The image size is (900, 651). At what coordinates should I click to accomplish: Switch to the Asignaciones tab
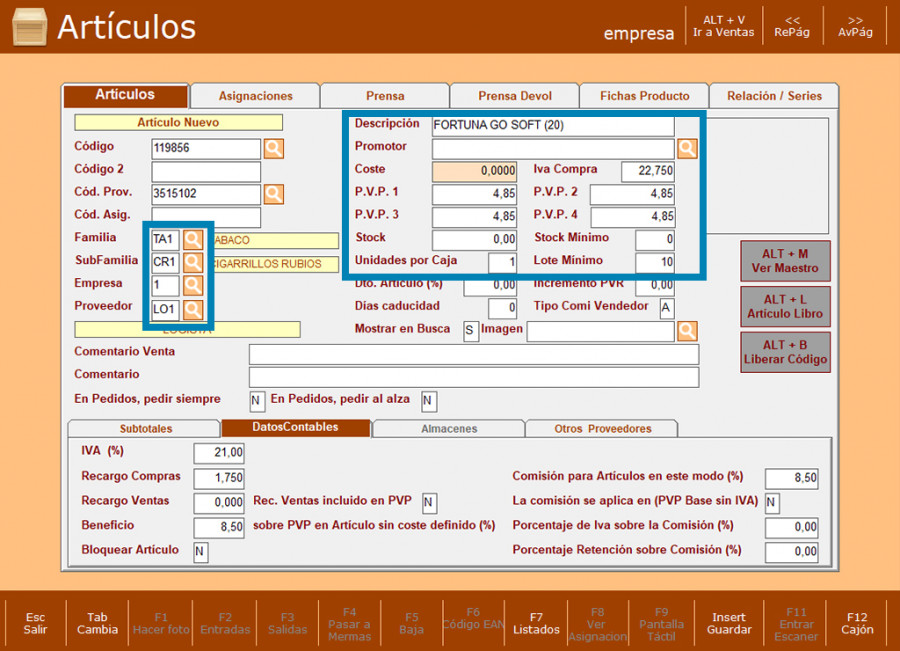255,96
